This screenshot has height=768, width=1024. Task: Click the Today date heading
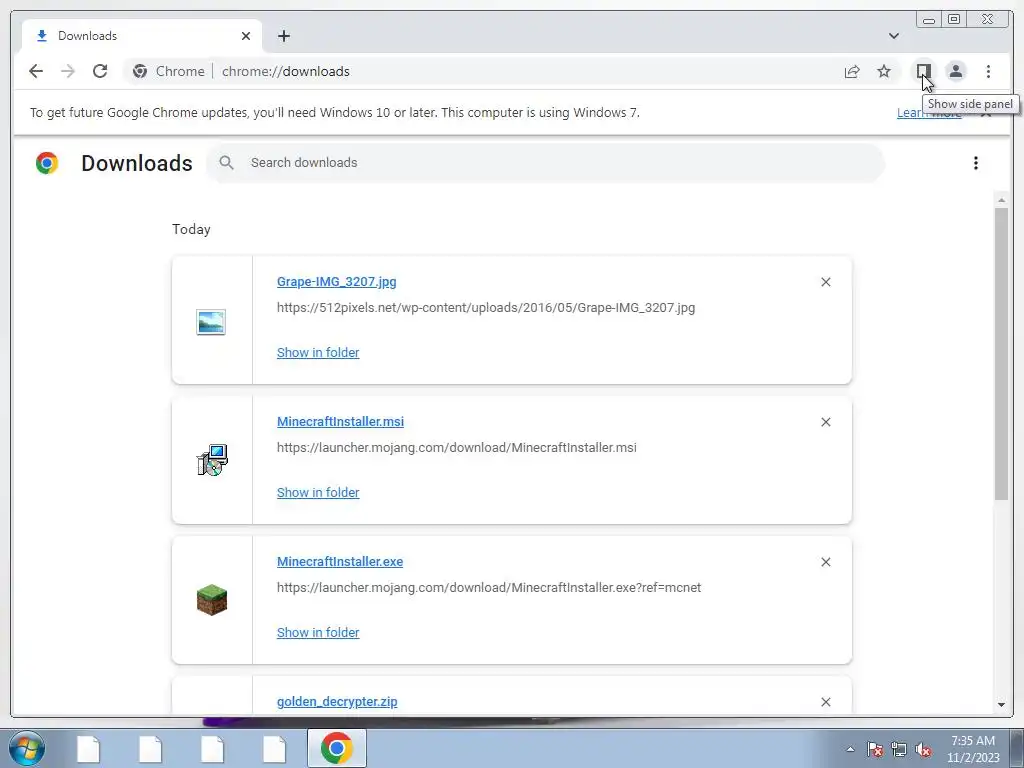191,229
